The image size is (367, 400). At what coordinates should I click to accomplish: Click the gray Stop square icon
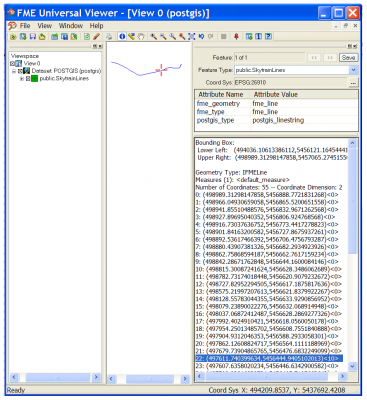tap(224, 37)
